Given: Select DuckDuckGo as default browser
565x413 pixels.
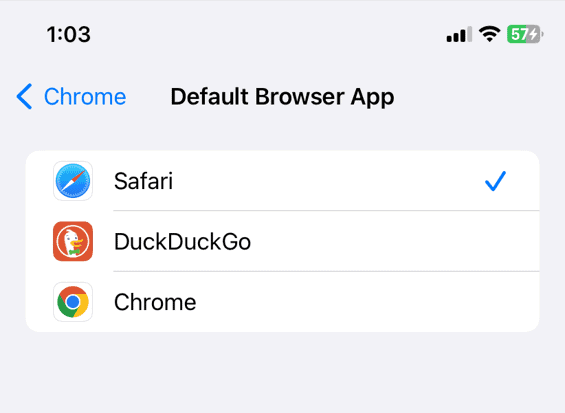Looking at the screenshot, I should (282, 241).
